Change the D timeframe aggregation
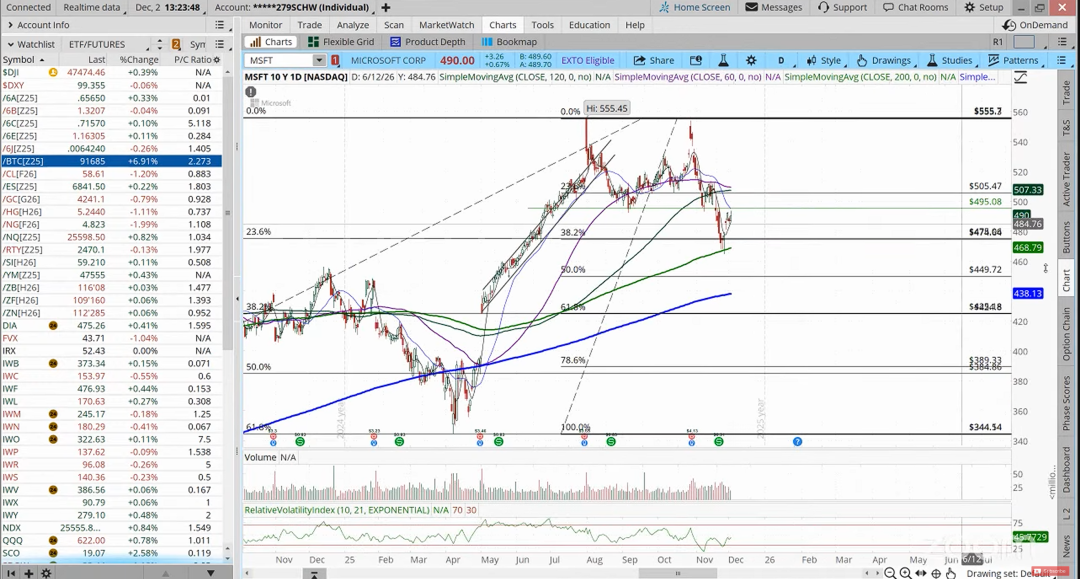This screenshot has height=579, width=1080. [x=781, y=60]
